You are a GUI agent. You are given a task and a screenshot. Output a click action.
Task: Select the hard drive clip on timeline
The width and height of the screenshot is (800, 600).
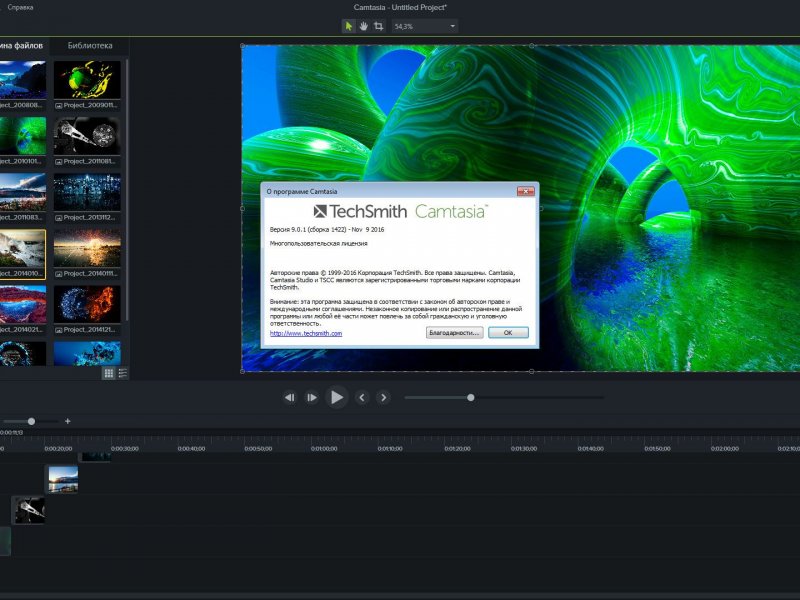pos(29,510)
